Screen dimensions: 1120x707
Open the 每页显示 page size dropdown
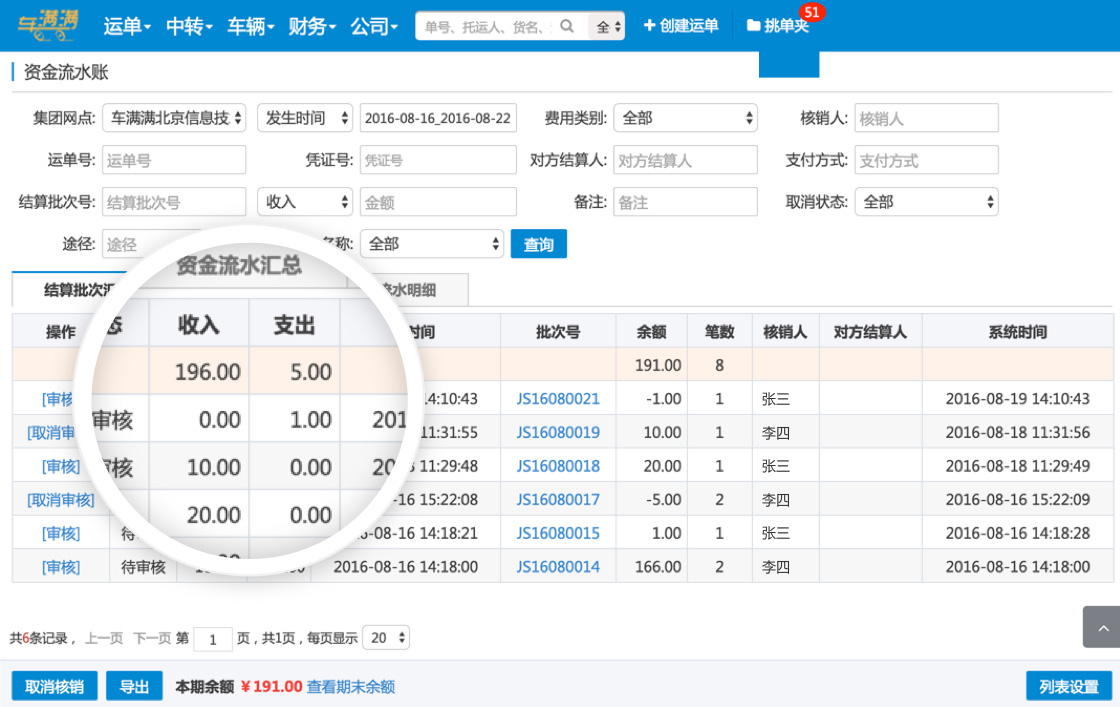tap(387, 637)
